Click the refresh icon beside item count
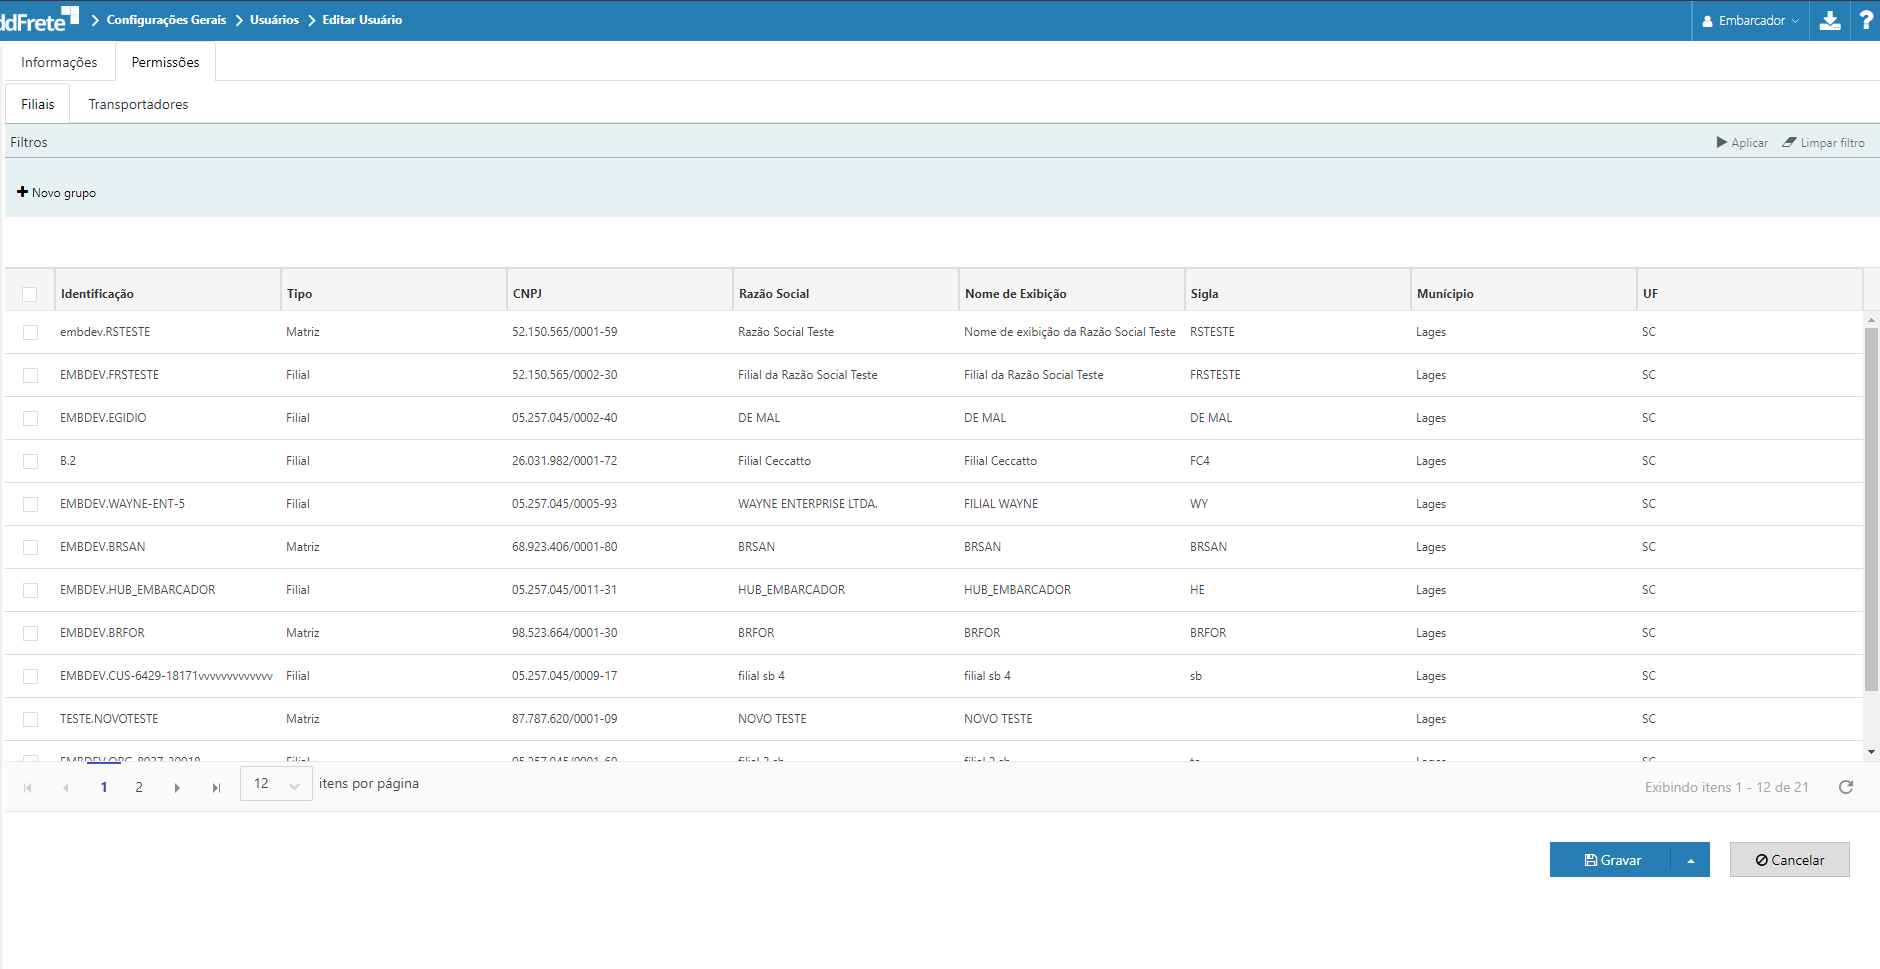The height and width of the screenshot is (969, 1880). pyautogui.click(x=1846, y=787)
